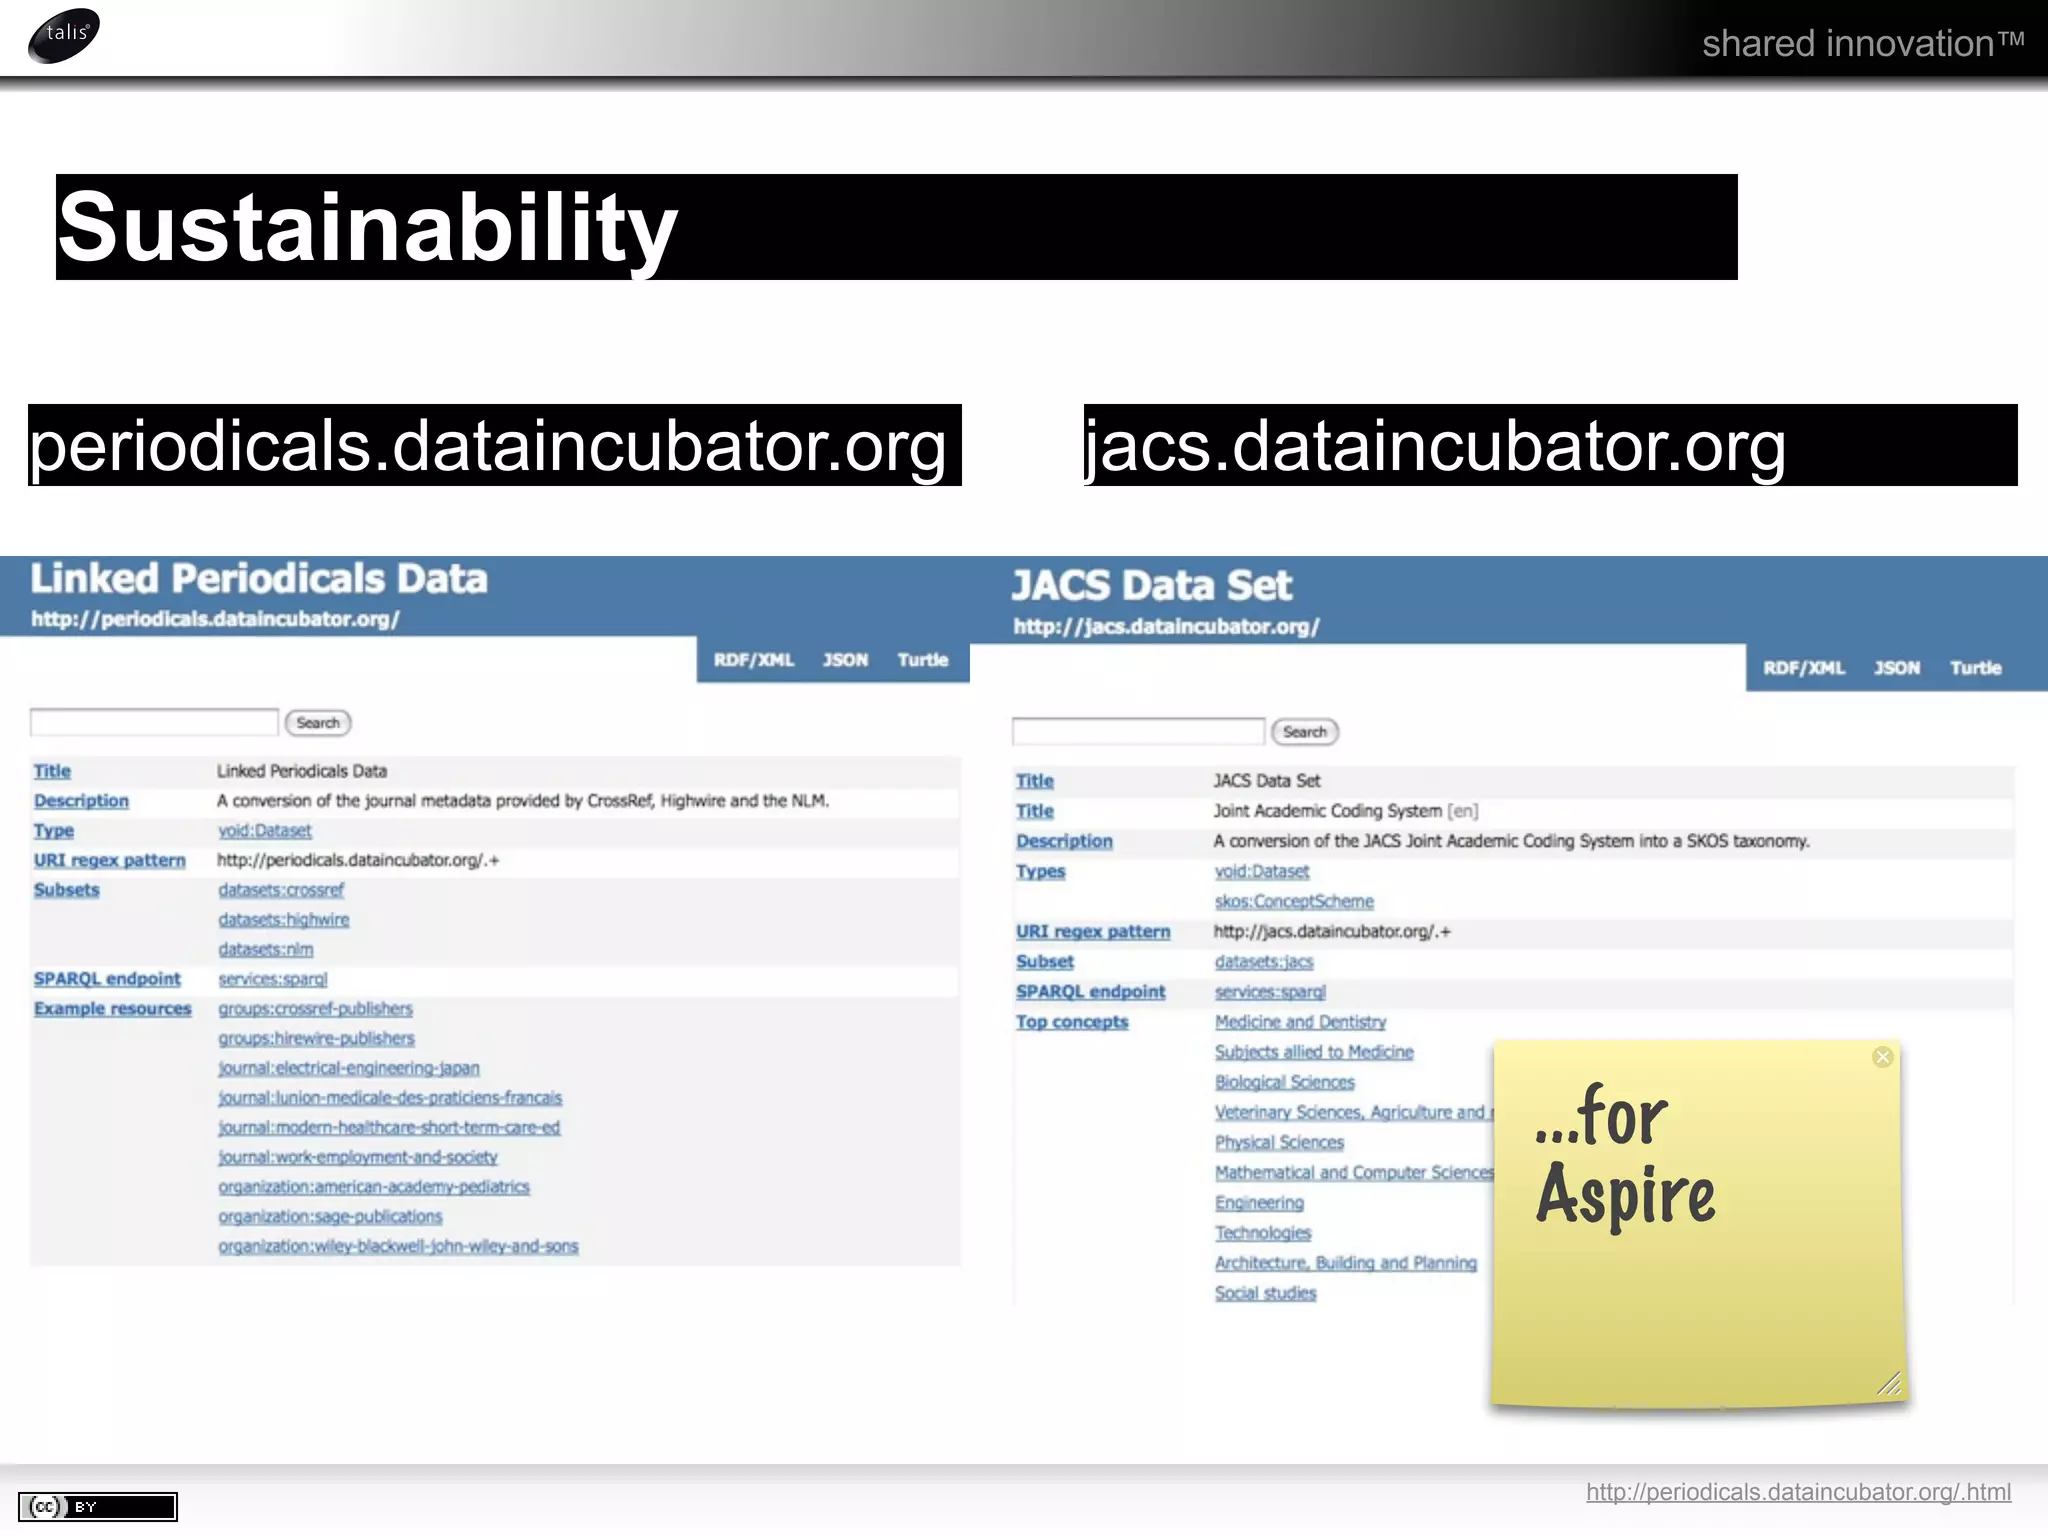Open journal:lunion-medicale-des-praticiens-francais link
Screen dimensions: 2048x1536
point(390,1098)
